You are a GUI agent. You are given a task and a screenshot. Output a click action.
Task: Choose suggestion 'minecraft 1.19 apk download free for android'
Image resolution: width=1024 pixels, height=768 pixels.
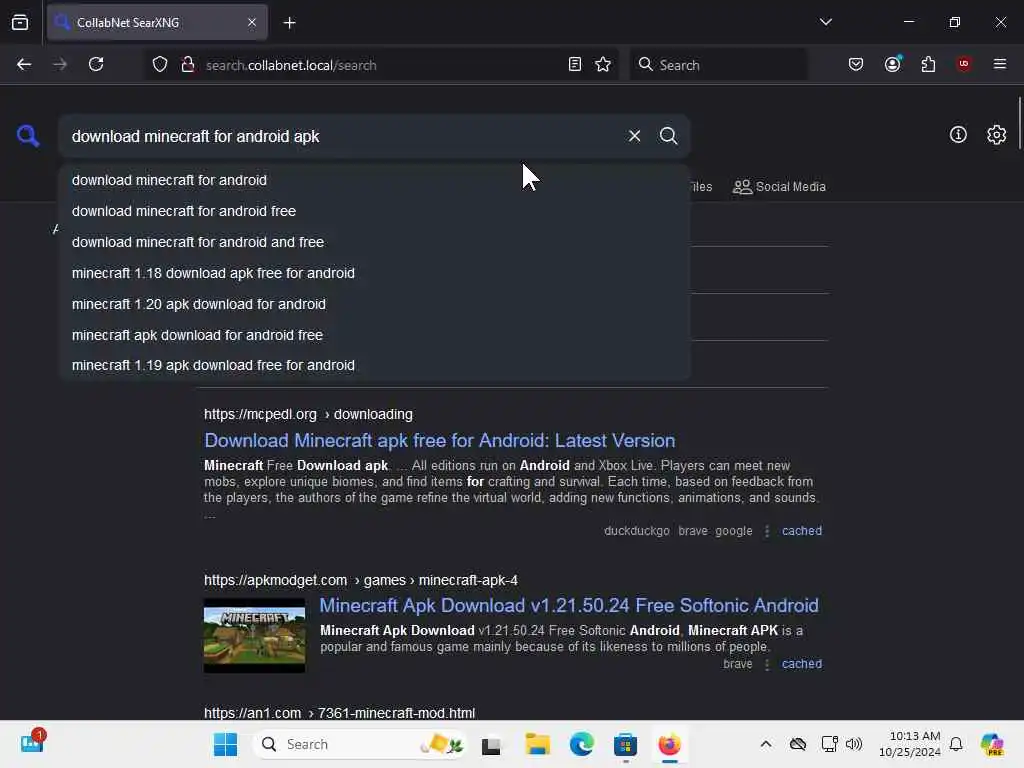click(374, 365)
